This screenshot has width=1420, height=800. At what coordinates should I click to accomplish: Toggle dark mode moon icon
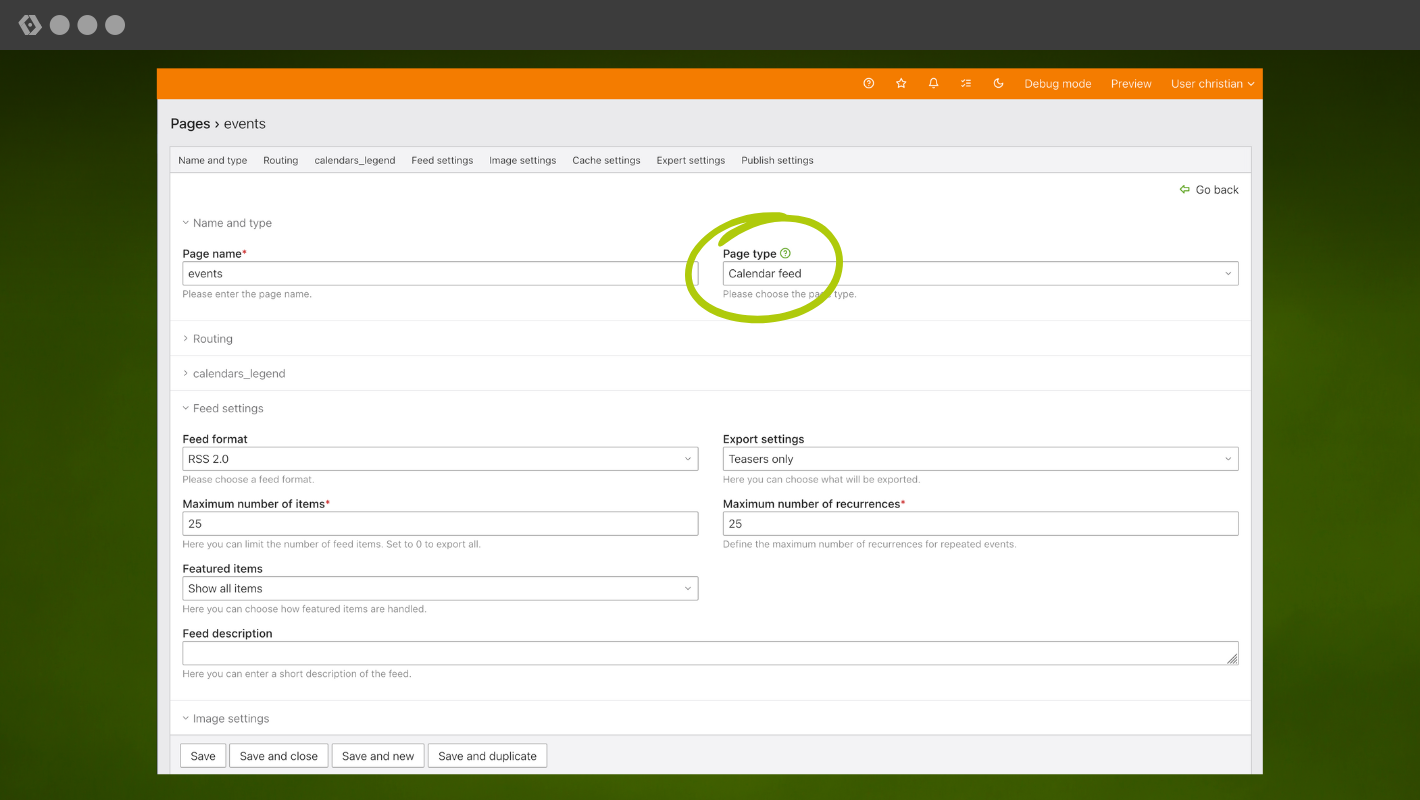click(x=998, y=84)
